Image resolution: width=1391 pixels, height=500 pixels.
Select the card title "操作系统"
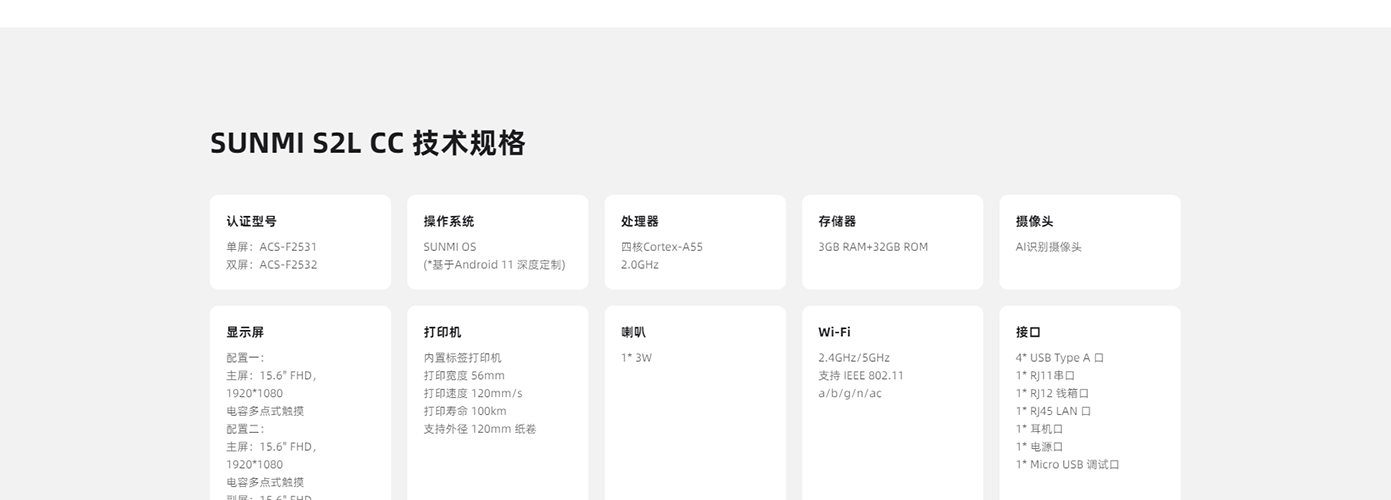pos(449,221)
